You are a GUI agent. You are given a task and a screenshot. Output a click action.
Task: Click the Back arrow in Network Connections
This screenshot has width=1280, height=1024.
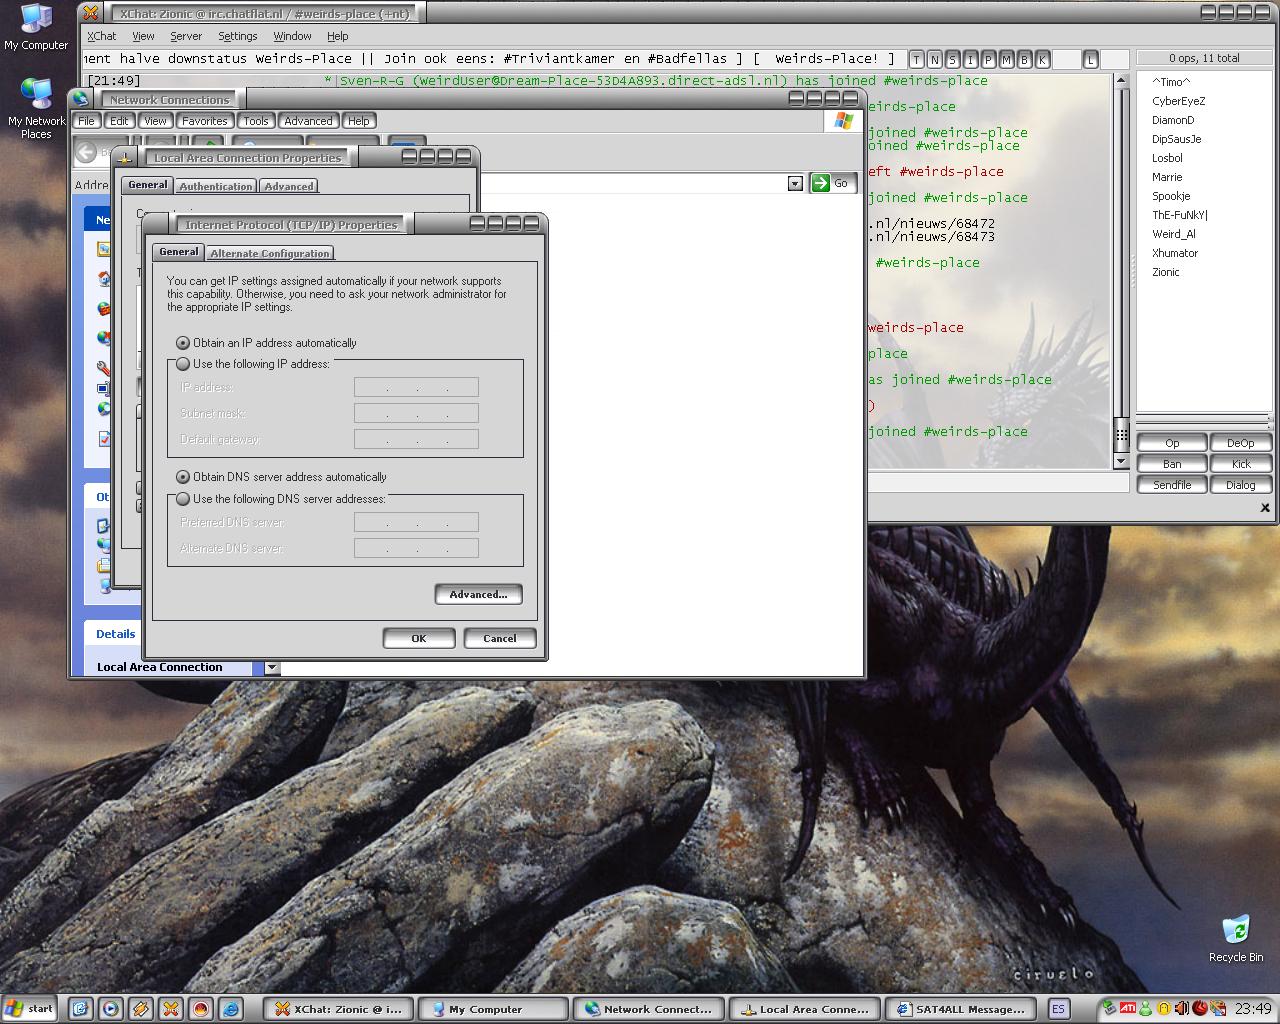coord(86,152)
